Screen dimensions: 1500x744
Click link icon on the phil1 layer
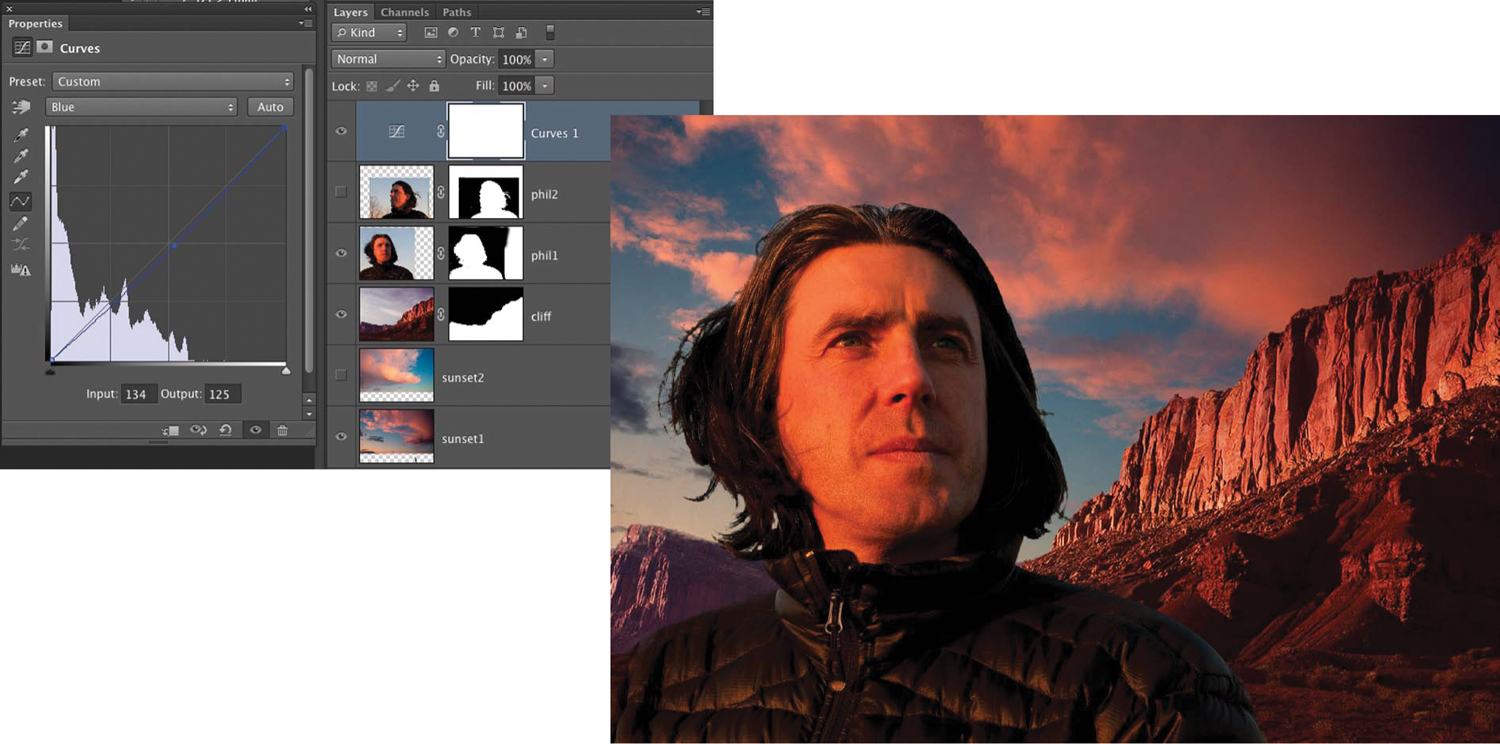[441, 253]
